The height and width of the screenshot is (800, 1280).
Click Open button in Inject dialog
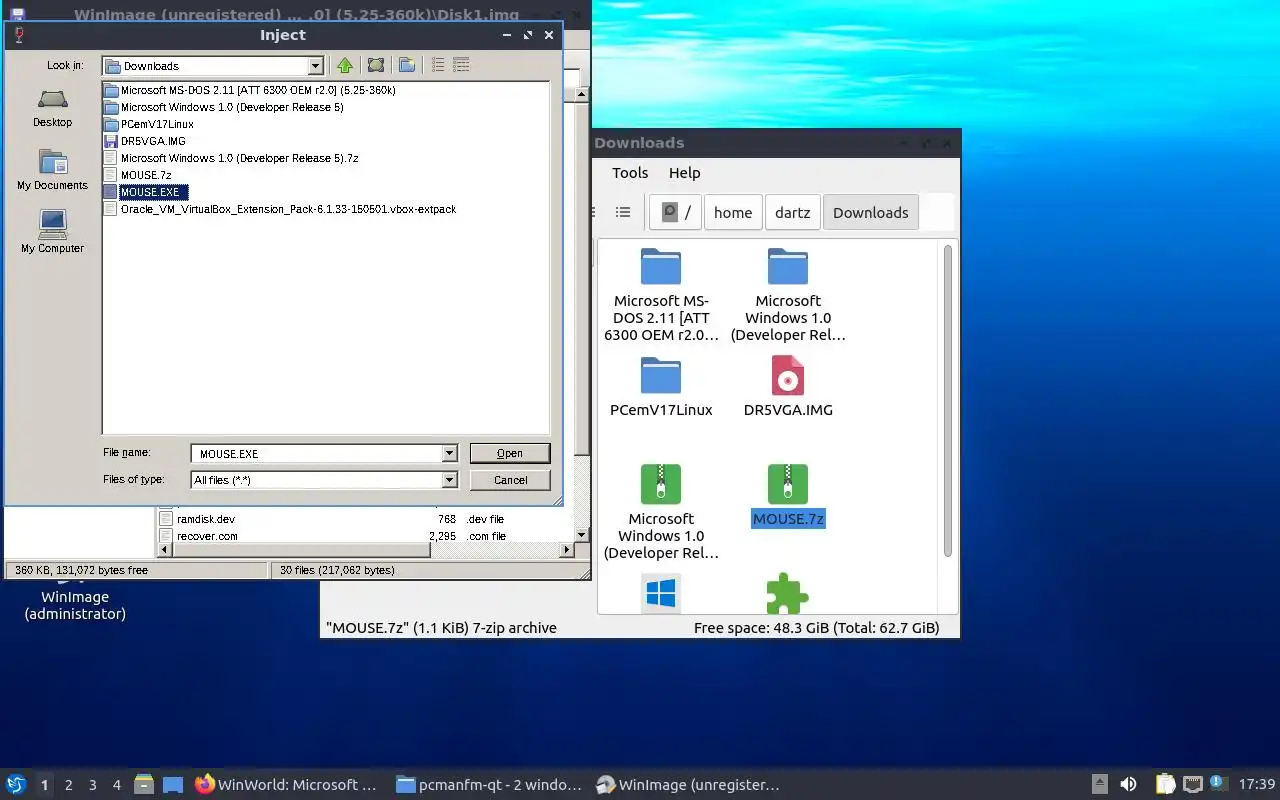point(510,454)
